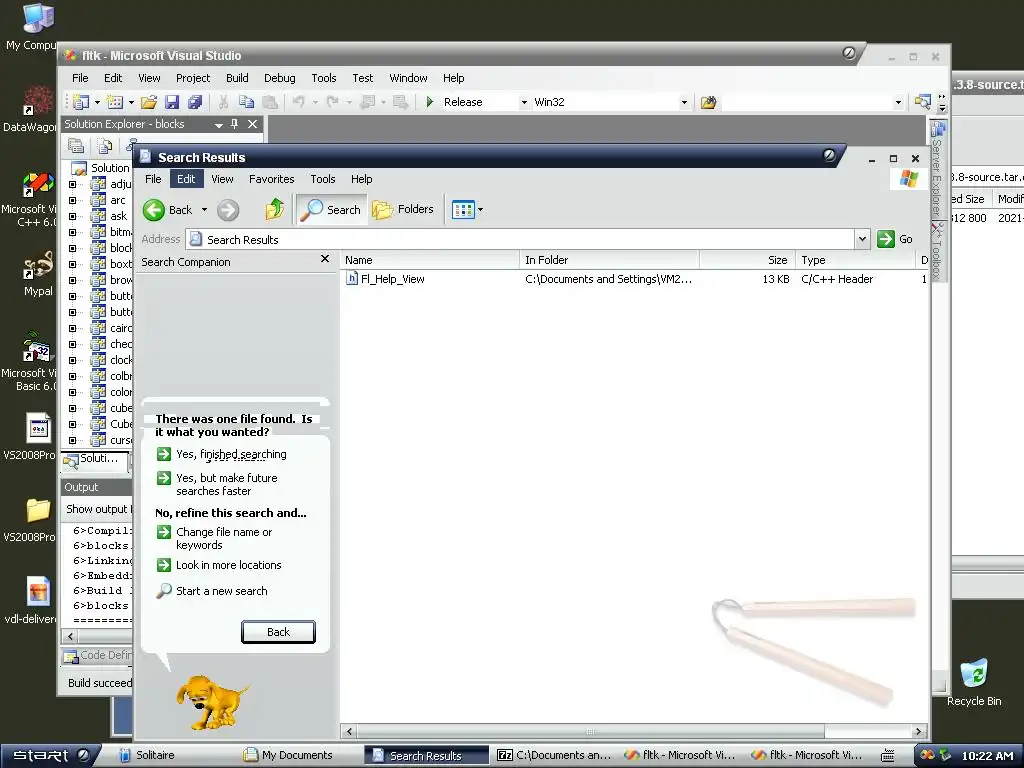Image resolution: width=1024 pixels, height=768 pixels.
Task: Open the Build menu in Visual Studio
Action: pos(237,78)
